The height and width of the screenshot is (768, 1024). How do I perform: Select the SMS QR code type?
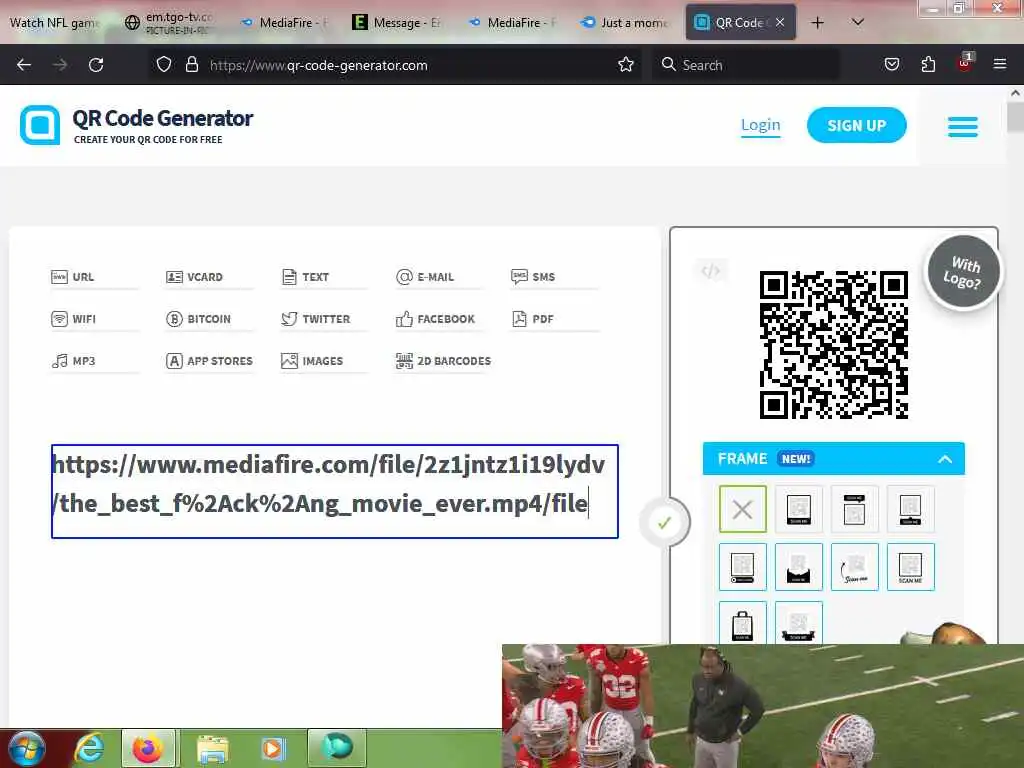pos(533,277)
